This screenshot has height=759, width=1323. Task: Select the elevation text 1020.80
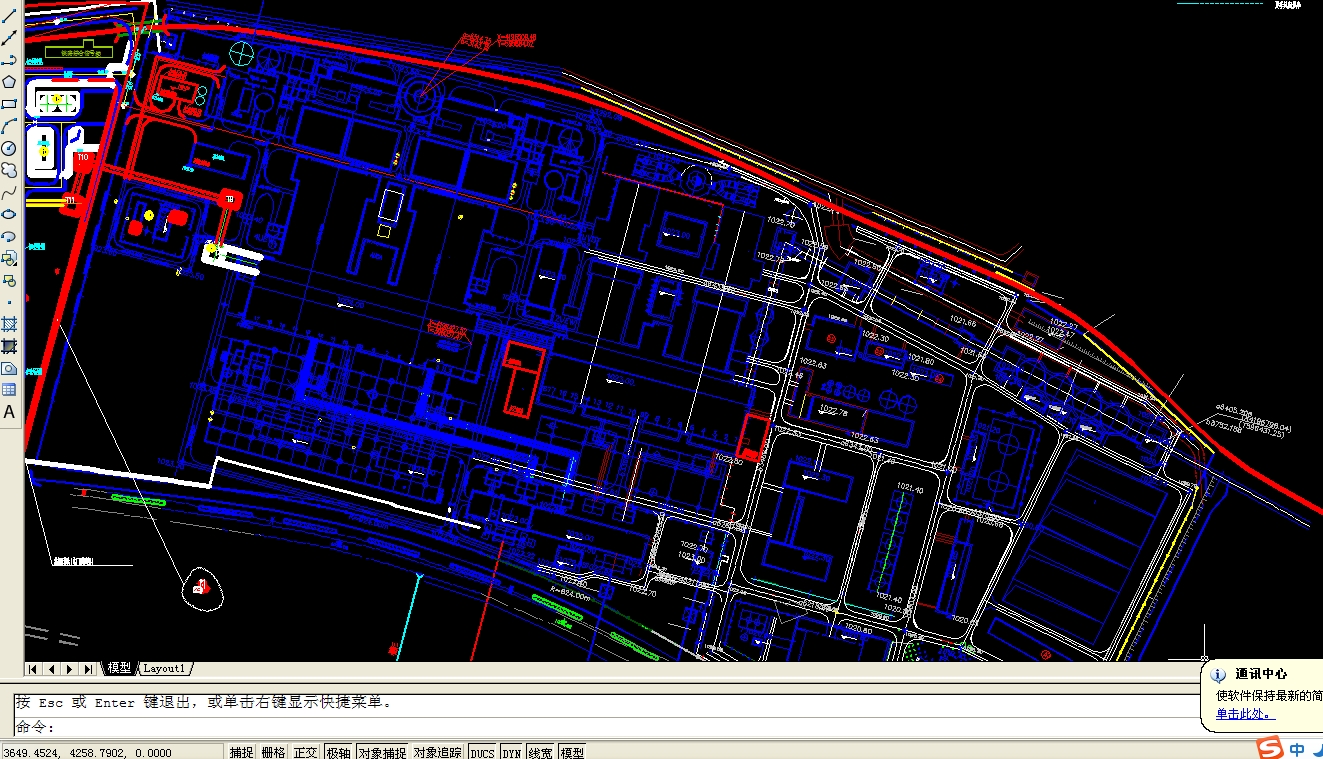[x=857, y=630]
